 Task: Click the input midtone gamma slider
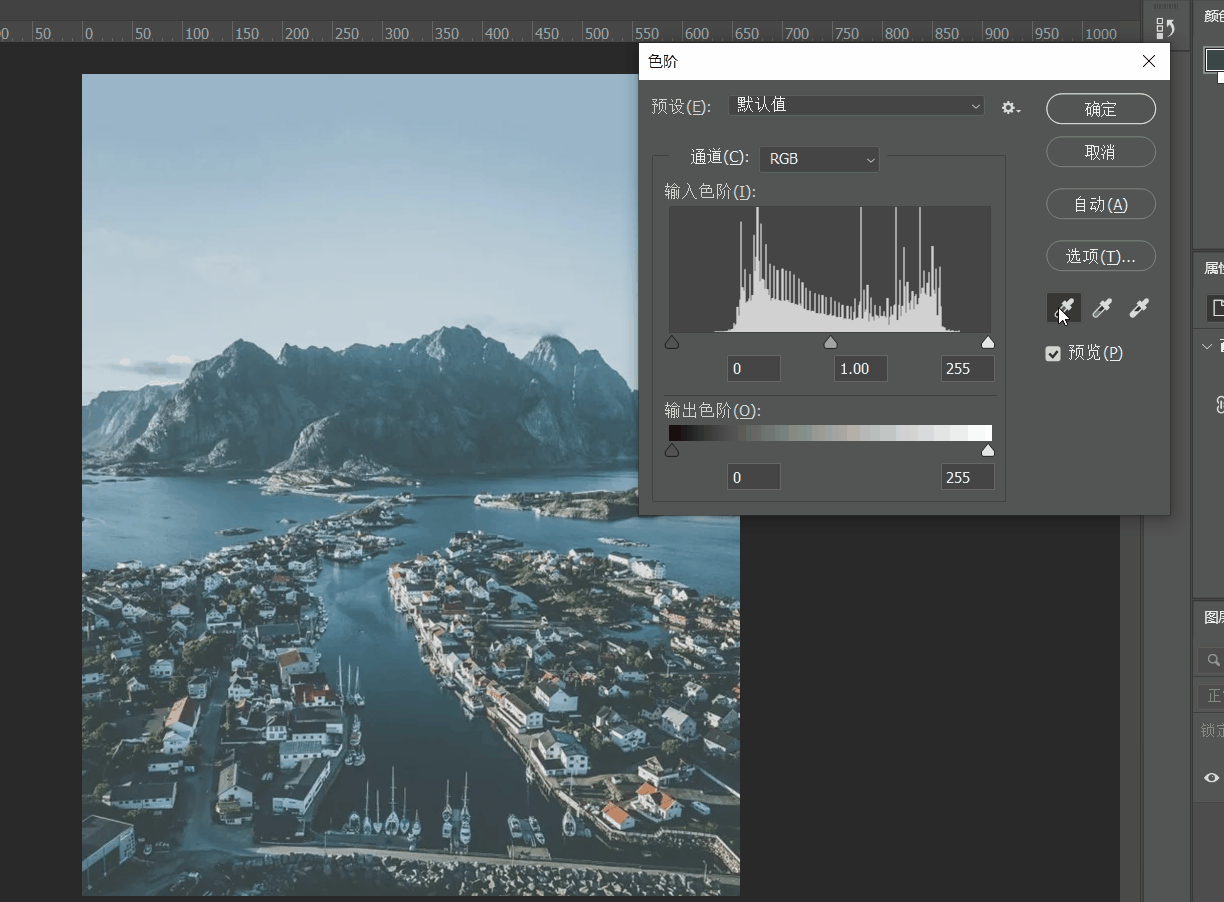pos(830,342)
